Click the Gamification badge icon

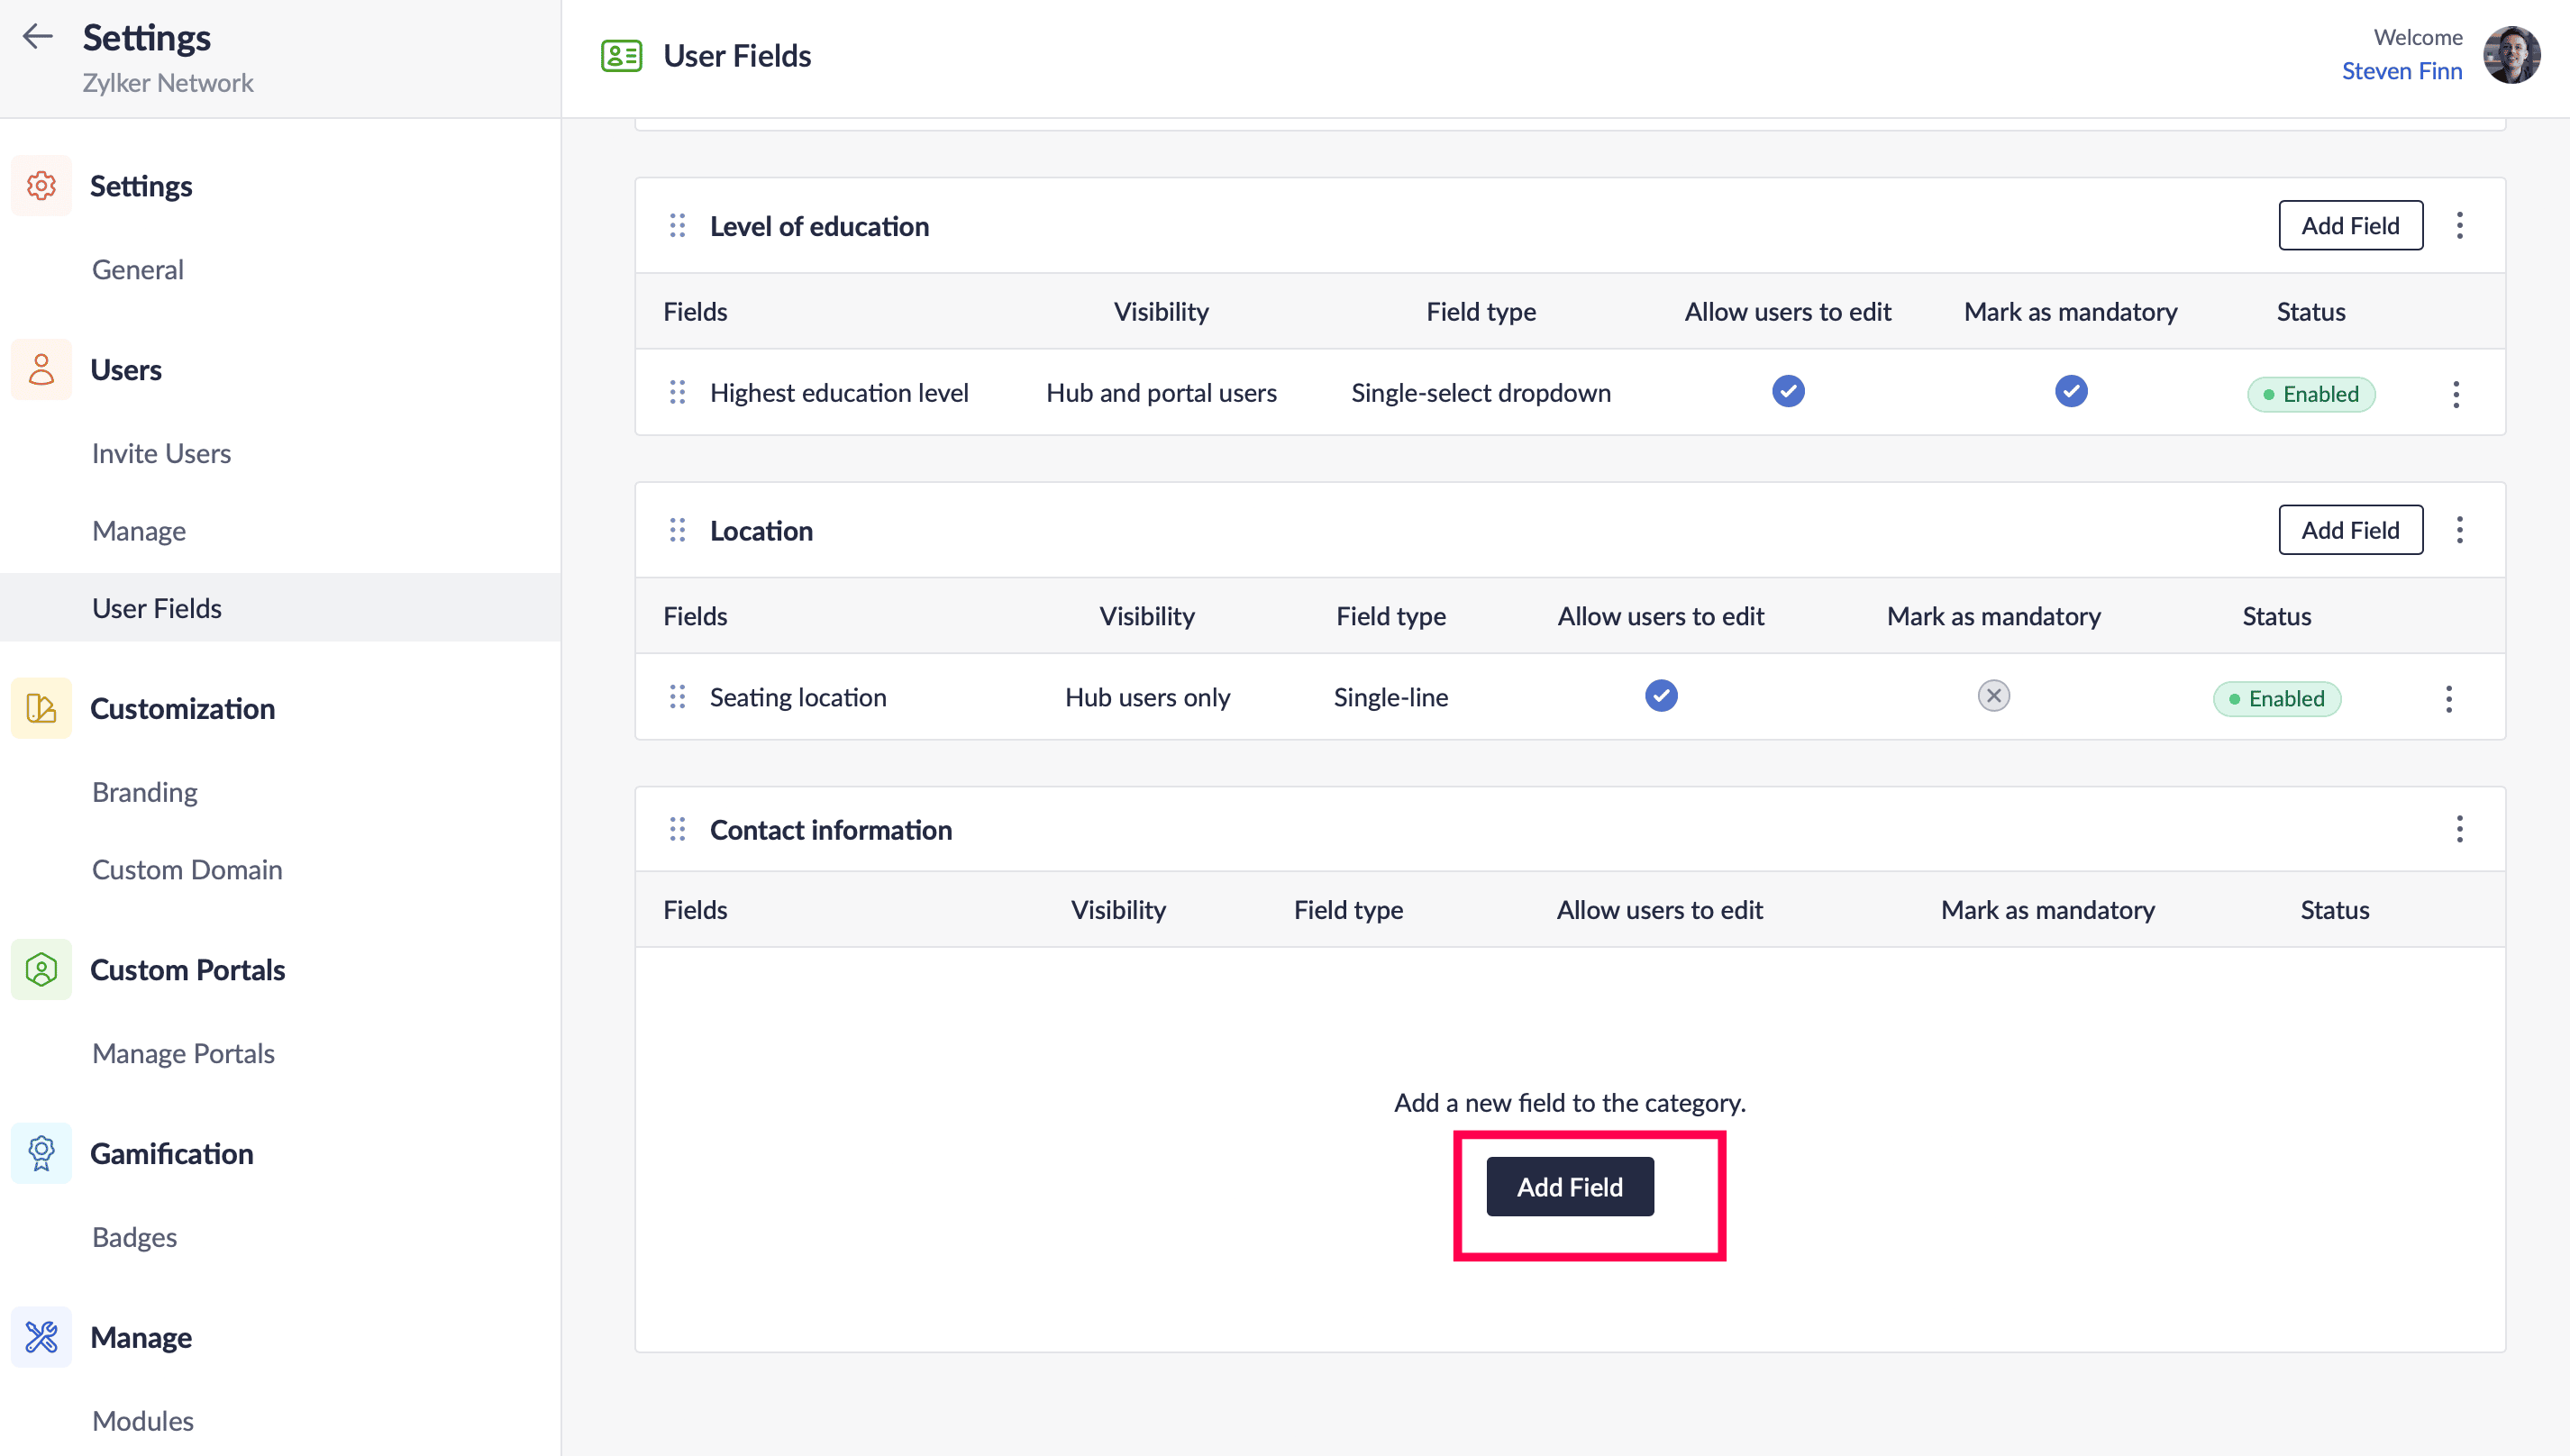point(41,1153)
